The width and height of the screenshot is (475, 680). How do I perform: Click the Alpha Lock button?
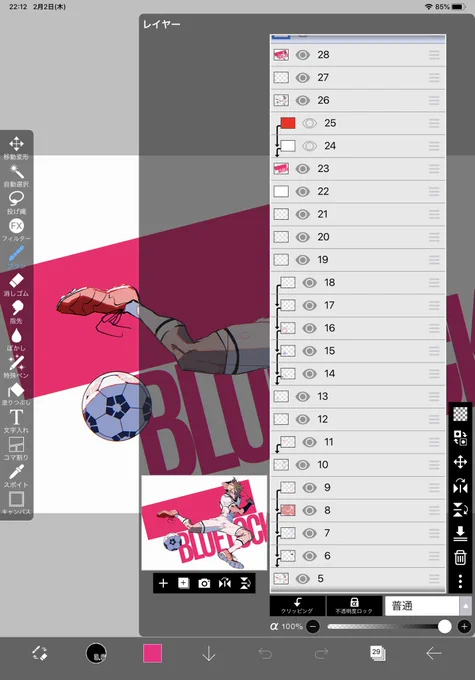[354, 606]
